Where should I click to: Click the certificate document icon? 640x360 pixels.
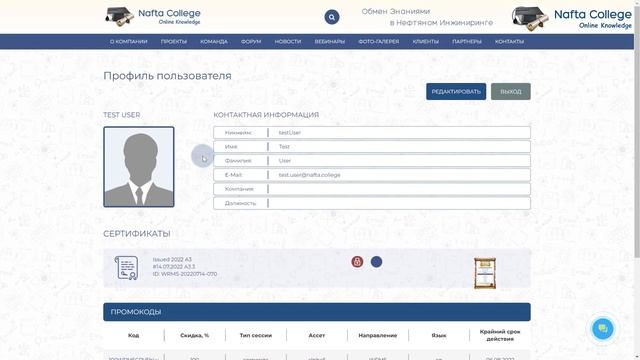pos(126,268)
